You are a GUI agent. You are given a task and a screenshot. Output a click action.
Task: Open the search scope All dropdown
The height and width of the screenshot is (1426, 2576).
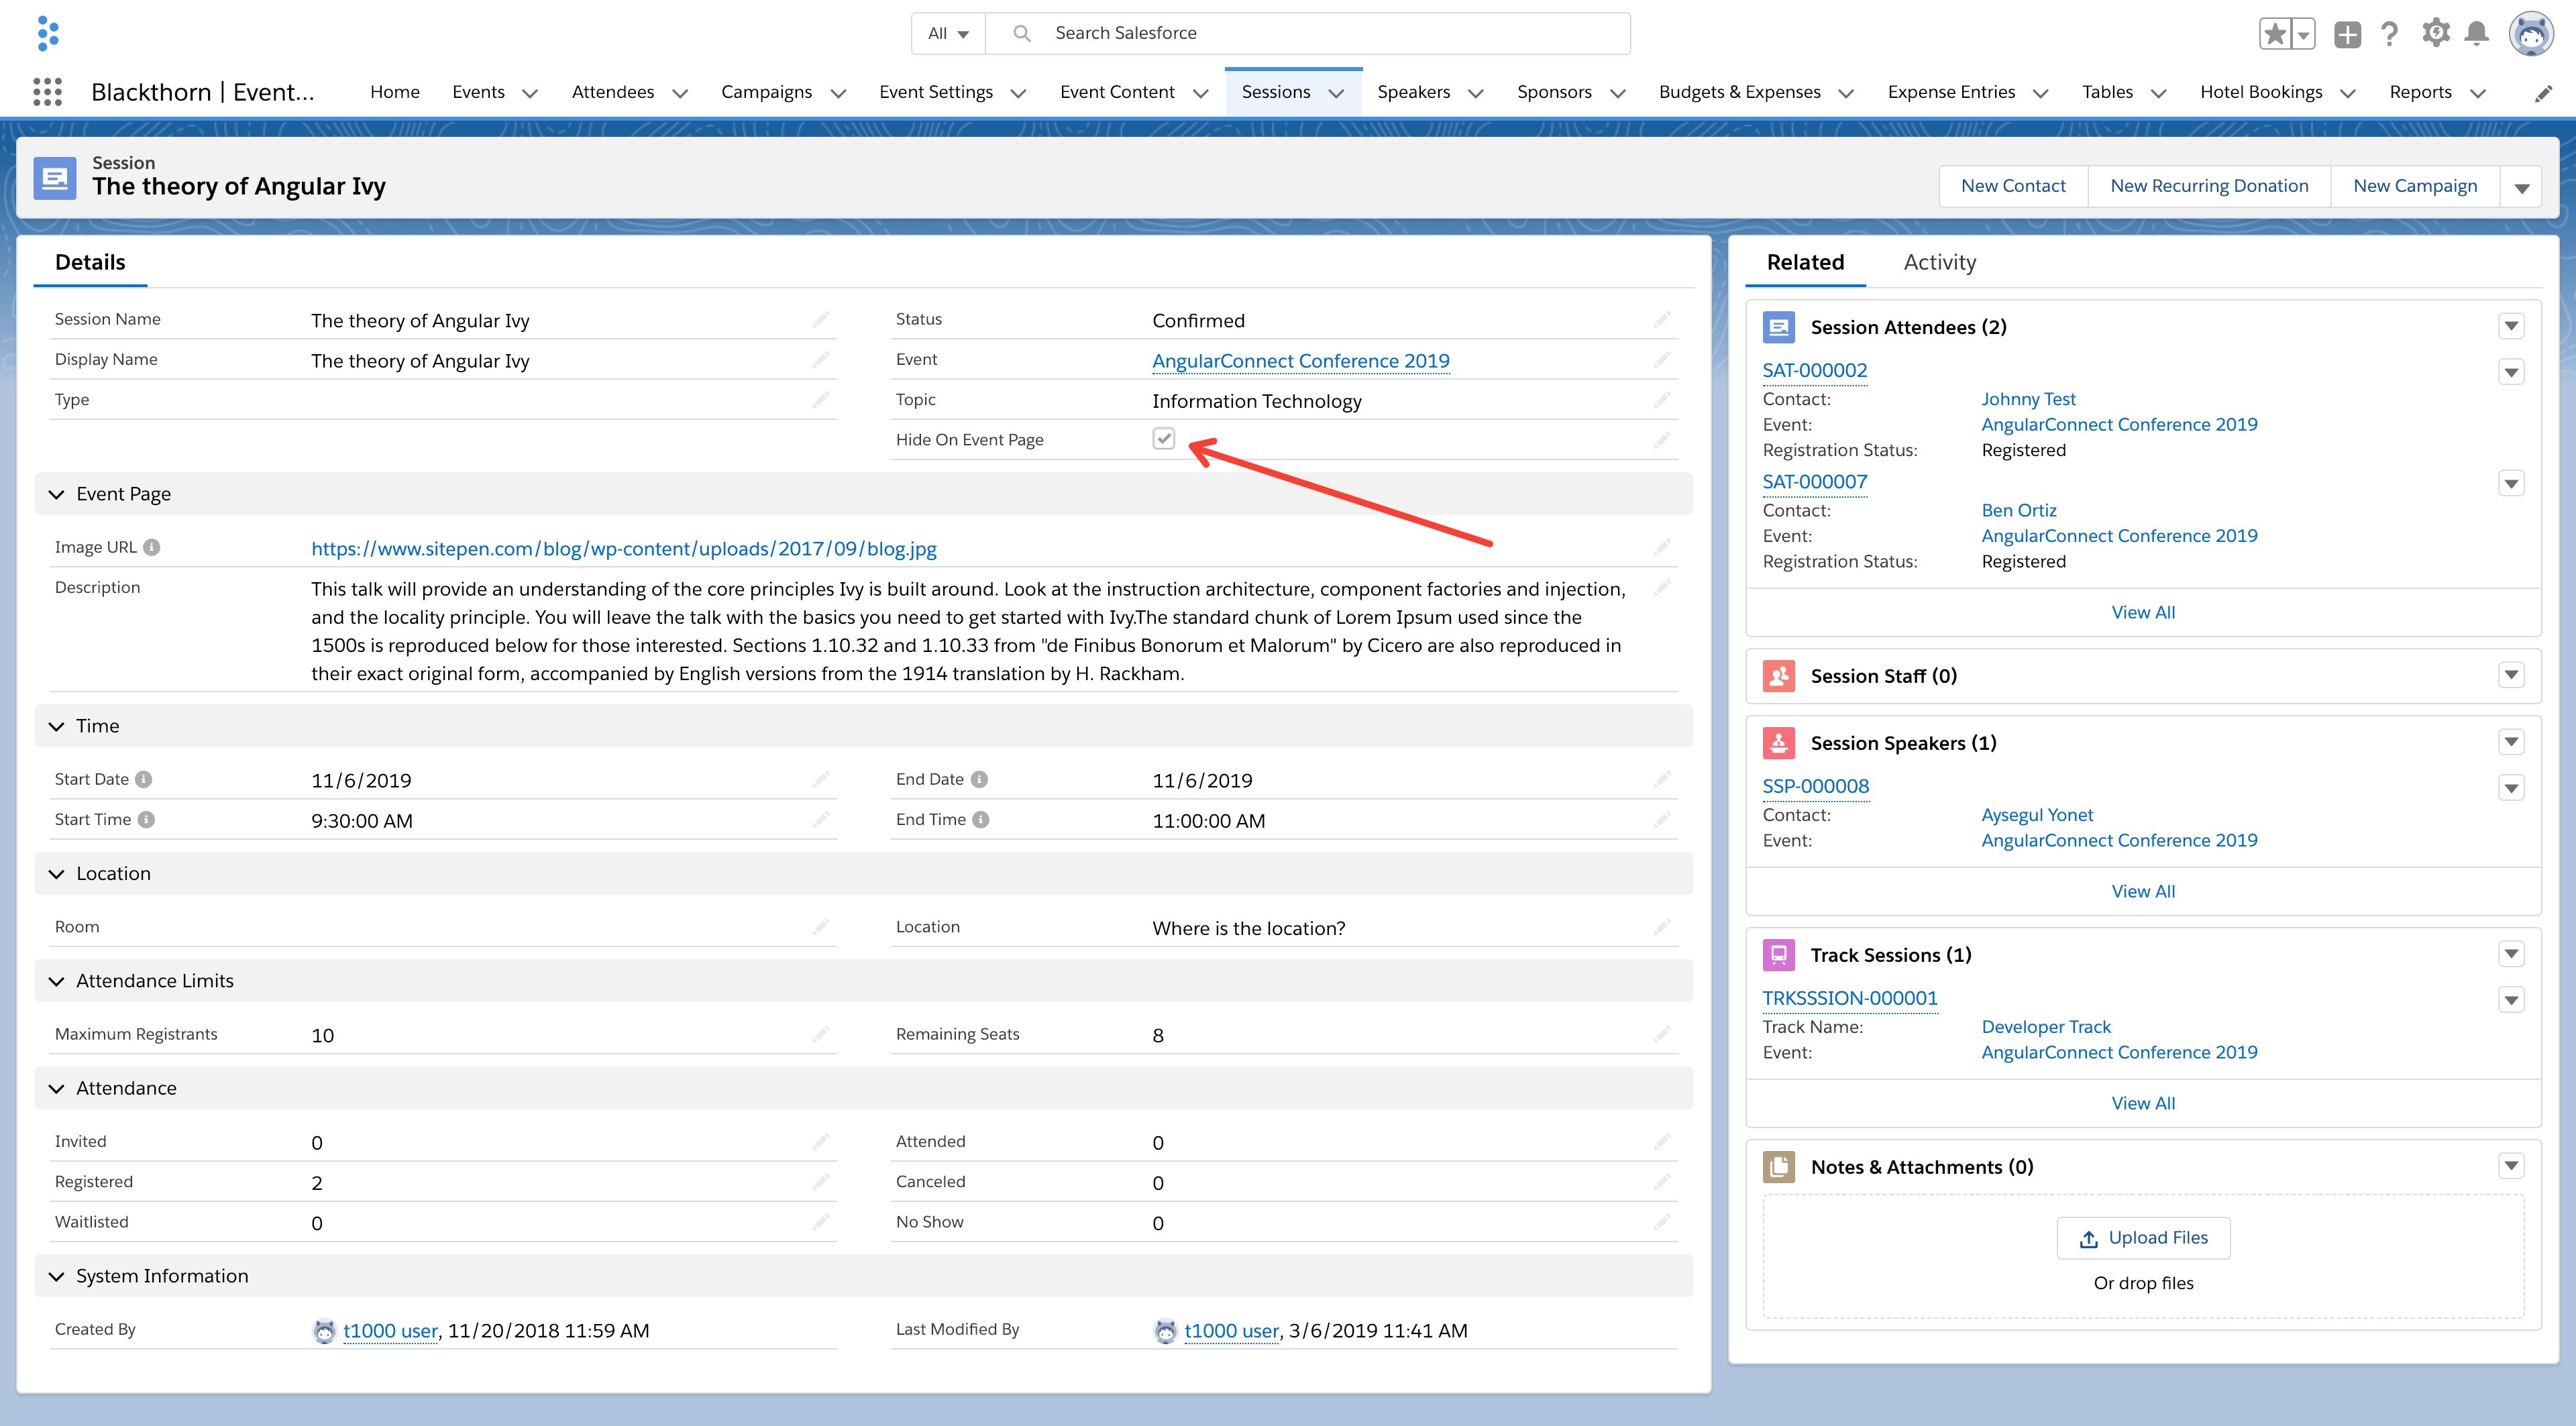click(948, 34)
